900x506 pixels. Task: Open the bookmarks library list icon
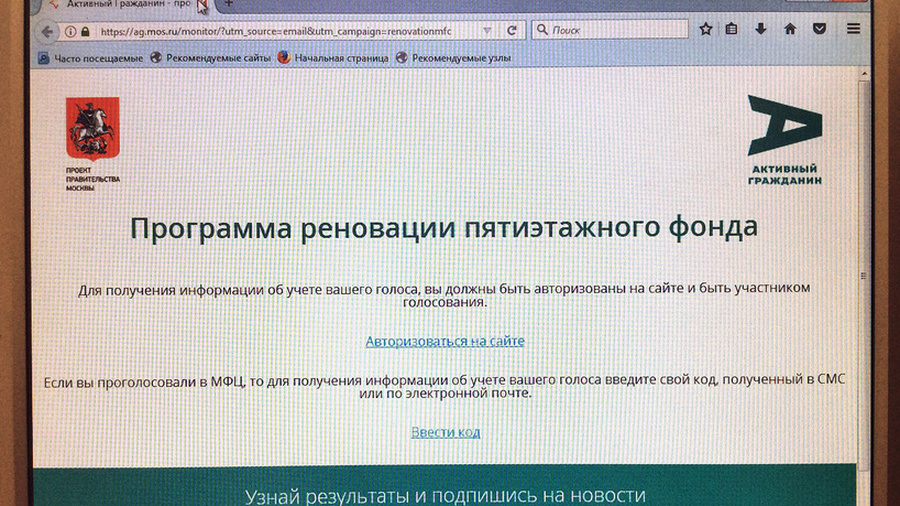[732, 29]
